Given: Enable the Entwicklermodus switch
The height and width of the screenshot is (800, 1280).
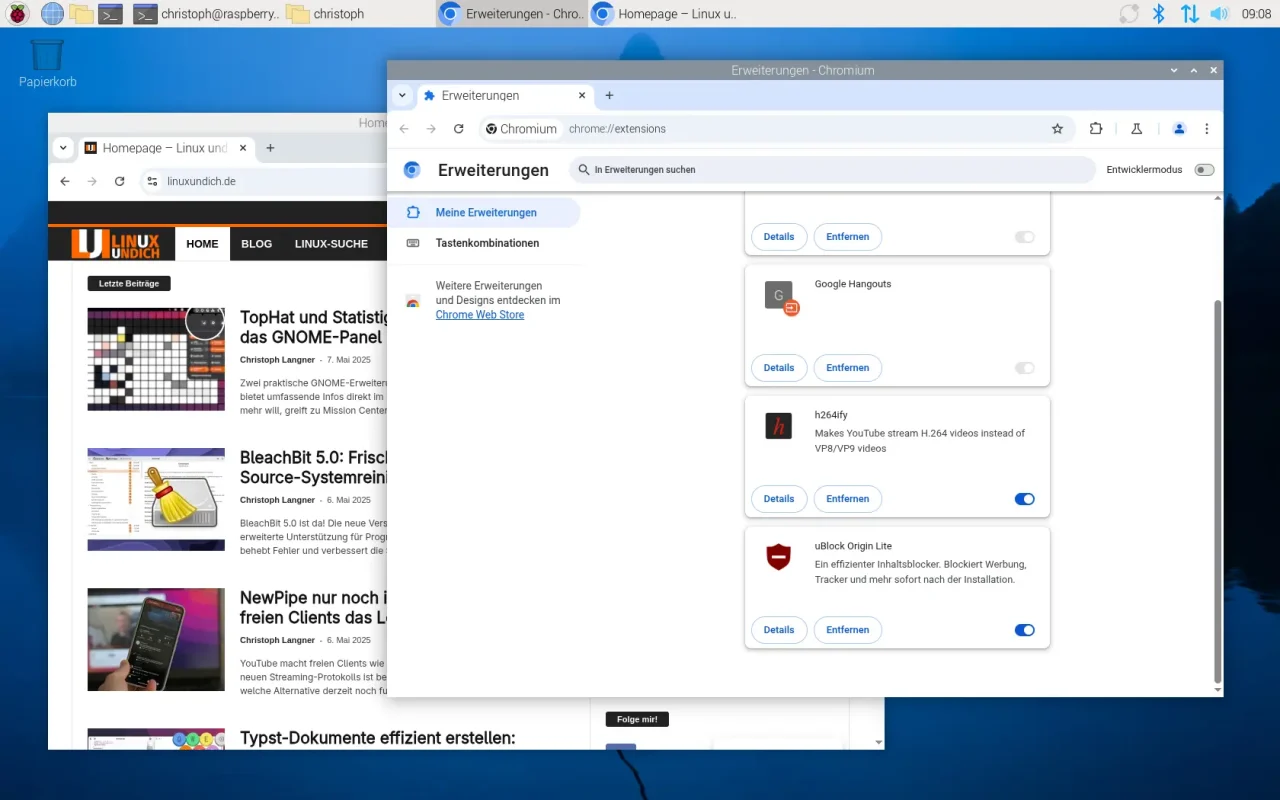Looking at the screenshot, I should coord(1204,170).
